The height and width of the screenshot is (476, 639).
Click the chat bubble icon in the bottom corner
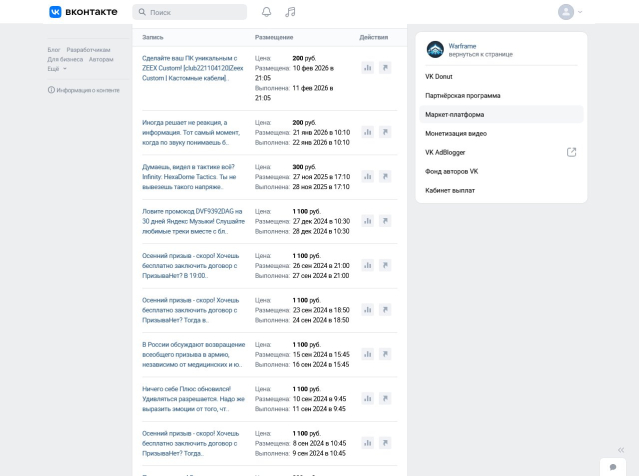pyautogui.click(x=613, y=467)
